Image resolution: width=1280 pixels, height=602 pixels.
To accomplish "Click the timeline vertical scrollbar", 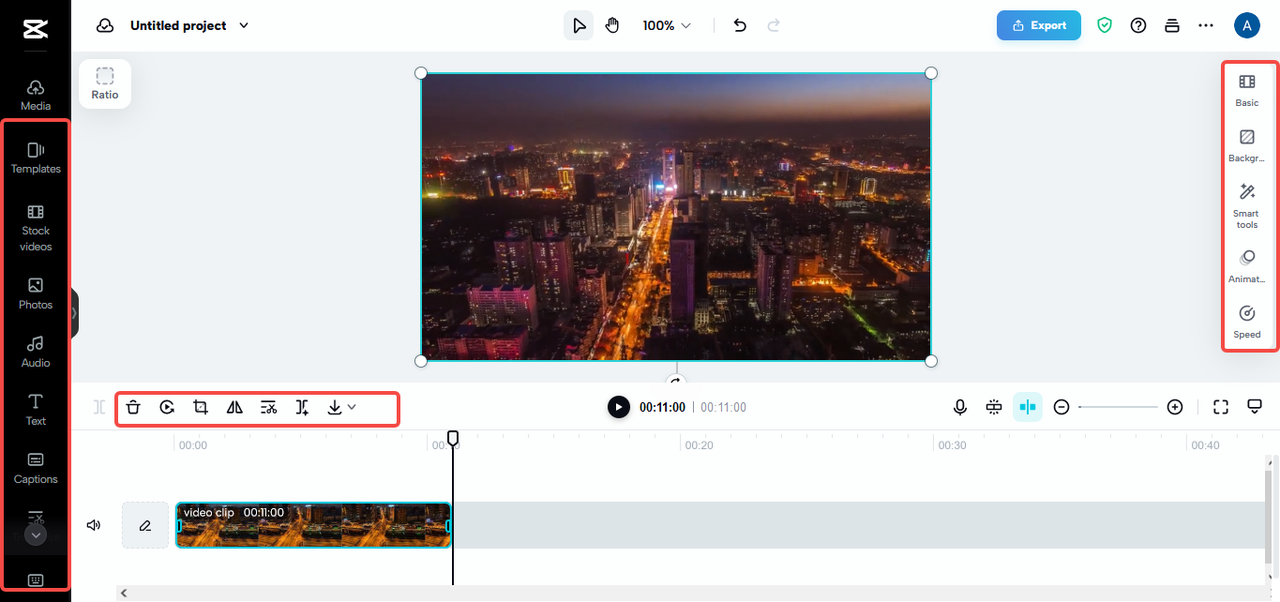I will pos(1270,518).
